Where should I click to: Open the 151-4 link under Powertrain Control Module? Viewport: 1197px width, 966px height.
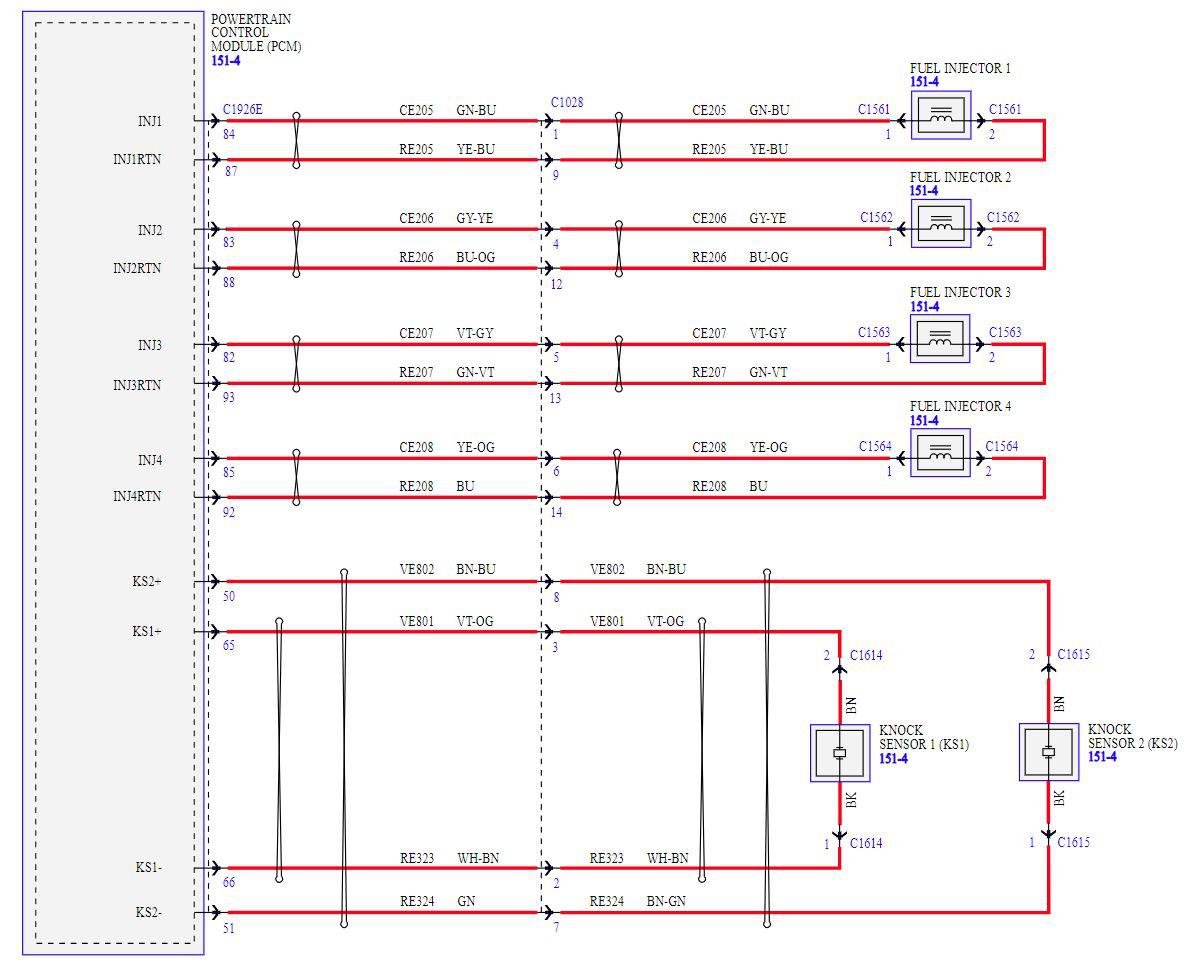[225, 60]
